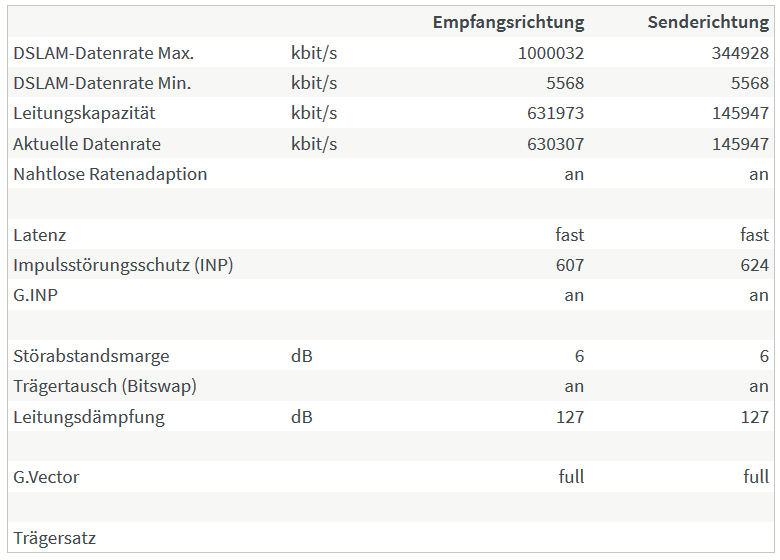The width and height of the screenshot is (780, 560).
Task: Select the Impulsstörungsschutz (INP) label
Action: (123, 265)
